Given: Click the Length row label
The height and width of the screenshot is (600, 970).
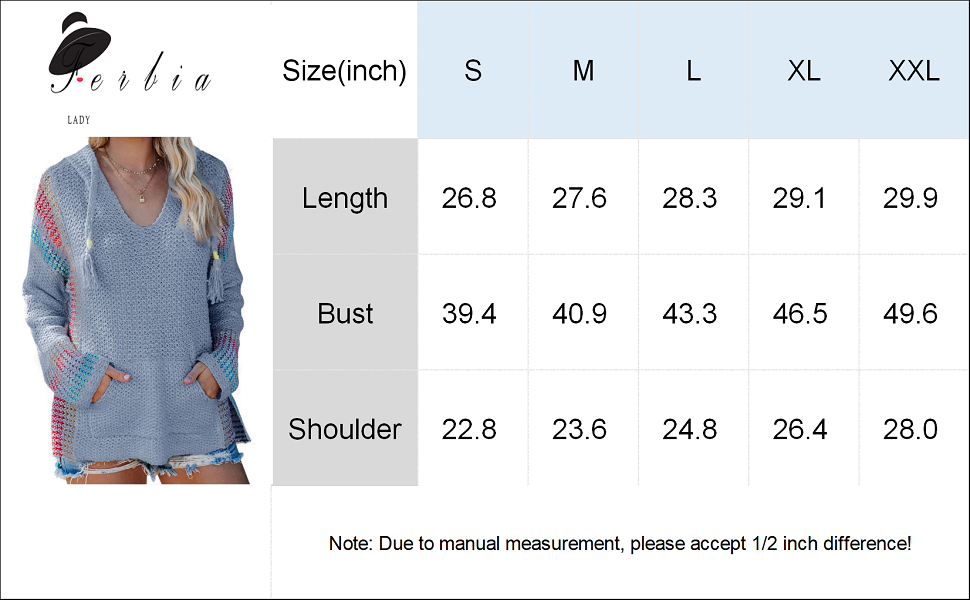Looking at the screenshot, I should click(345, 198).
